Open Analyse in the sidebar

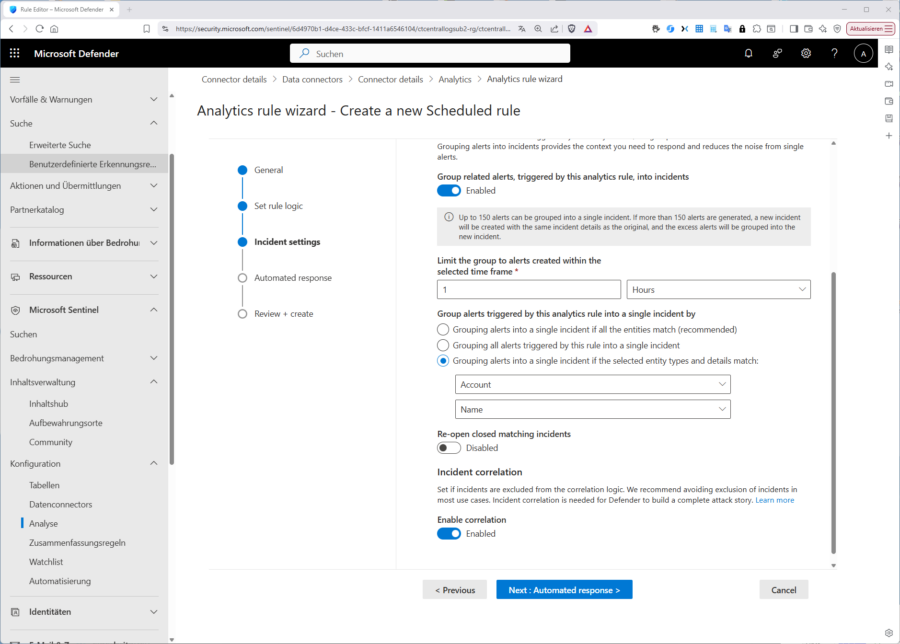click(44, 523)
